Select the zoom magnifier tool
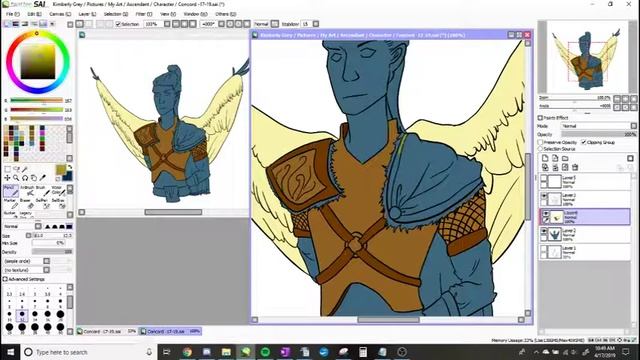640x360 pixels. (16, 178)
